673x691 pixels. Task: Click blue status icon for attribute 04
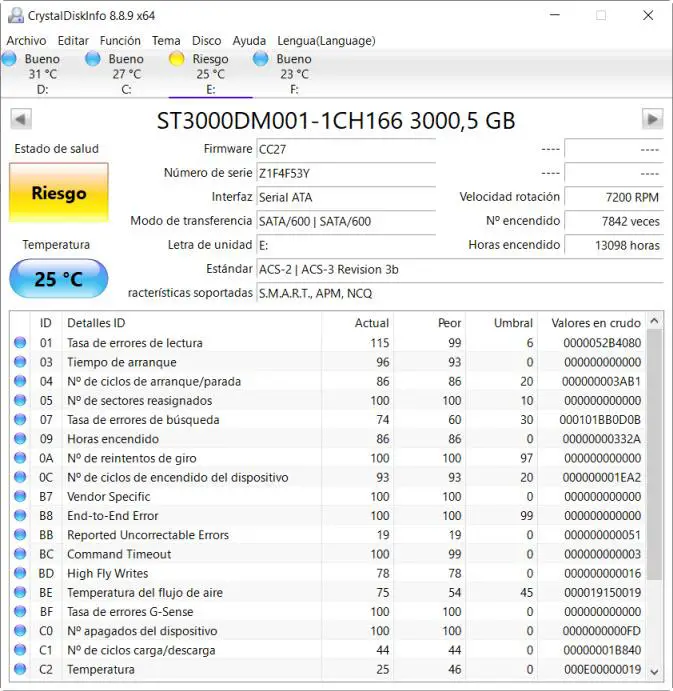click(x=20, y=381)
